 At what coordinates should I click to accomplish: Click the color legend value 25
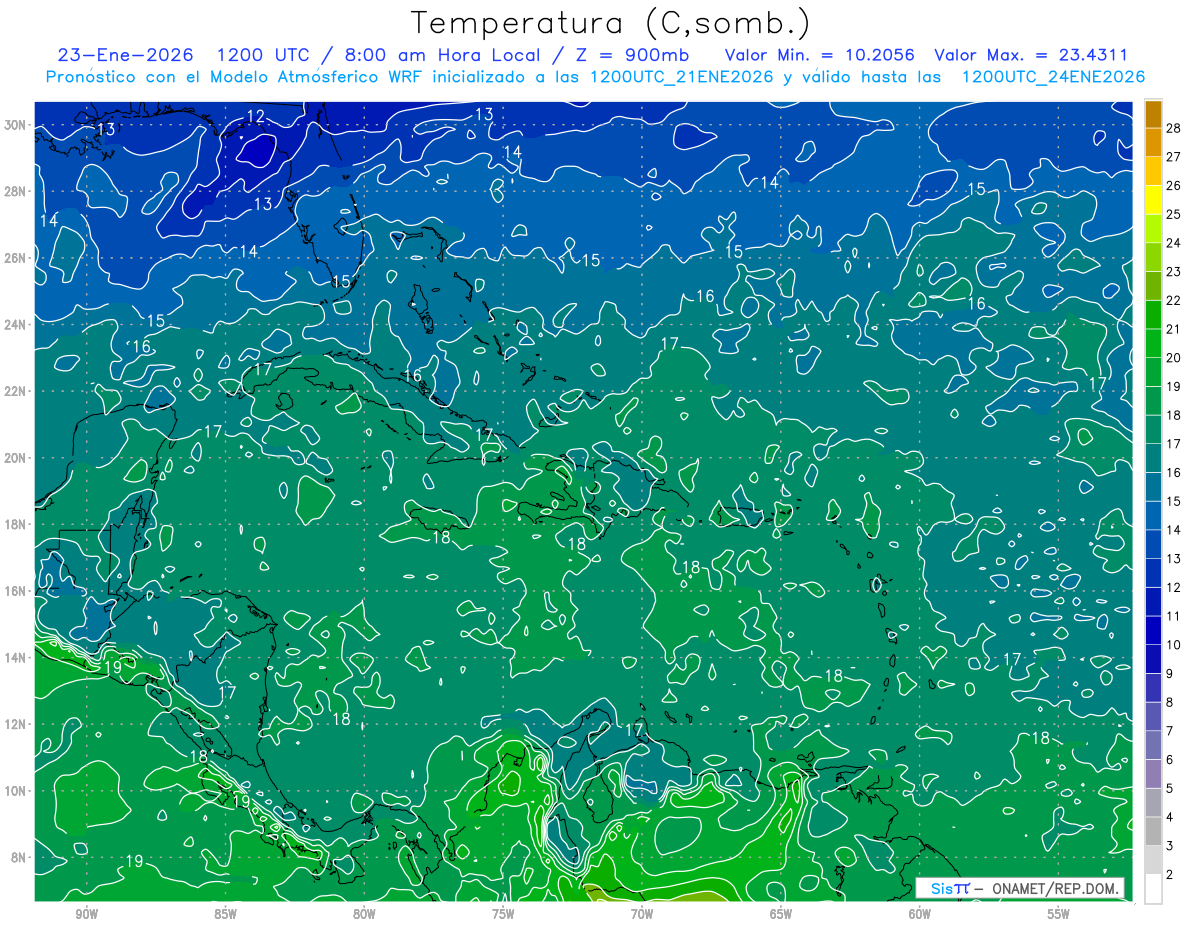click(x=1174, y=214)
